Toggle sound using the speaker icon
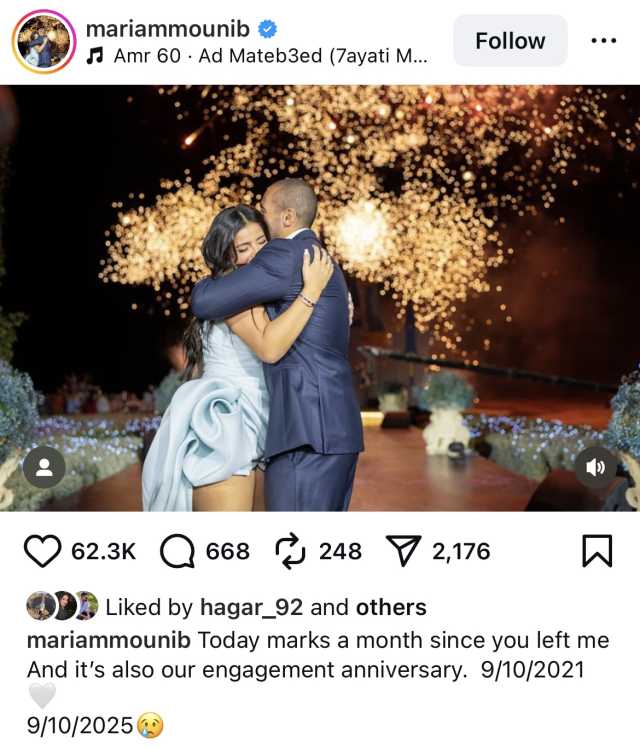This screenshot has width=640, height=748. pyautogui.click(x=596, y=467)
